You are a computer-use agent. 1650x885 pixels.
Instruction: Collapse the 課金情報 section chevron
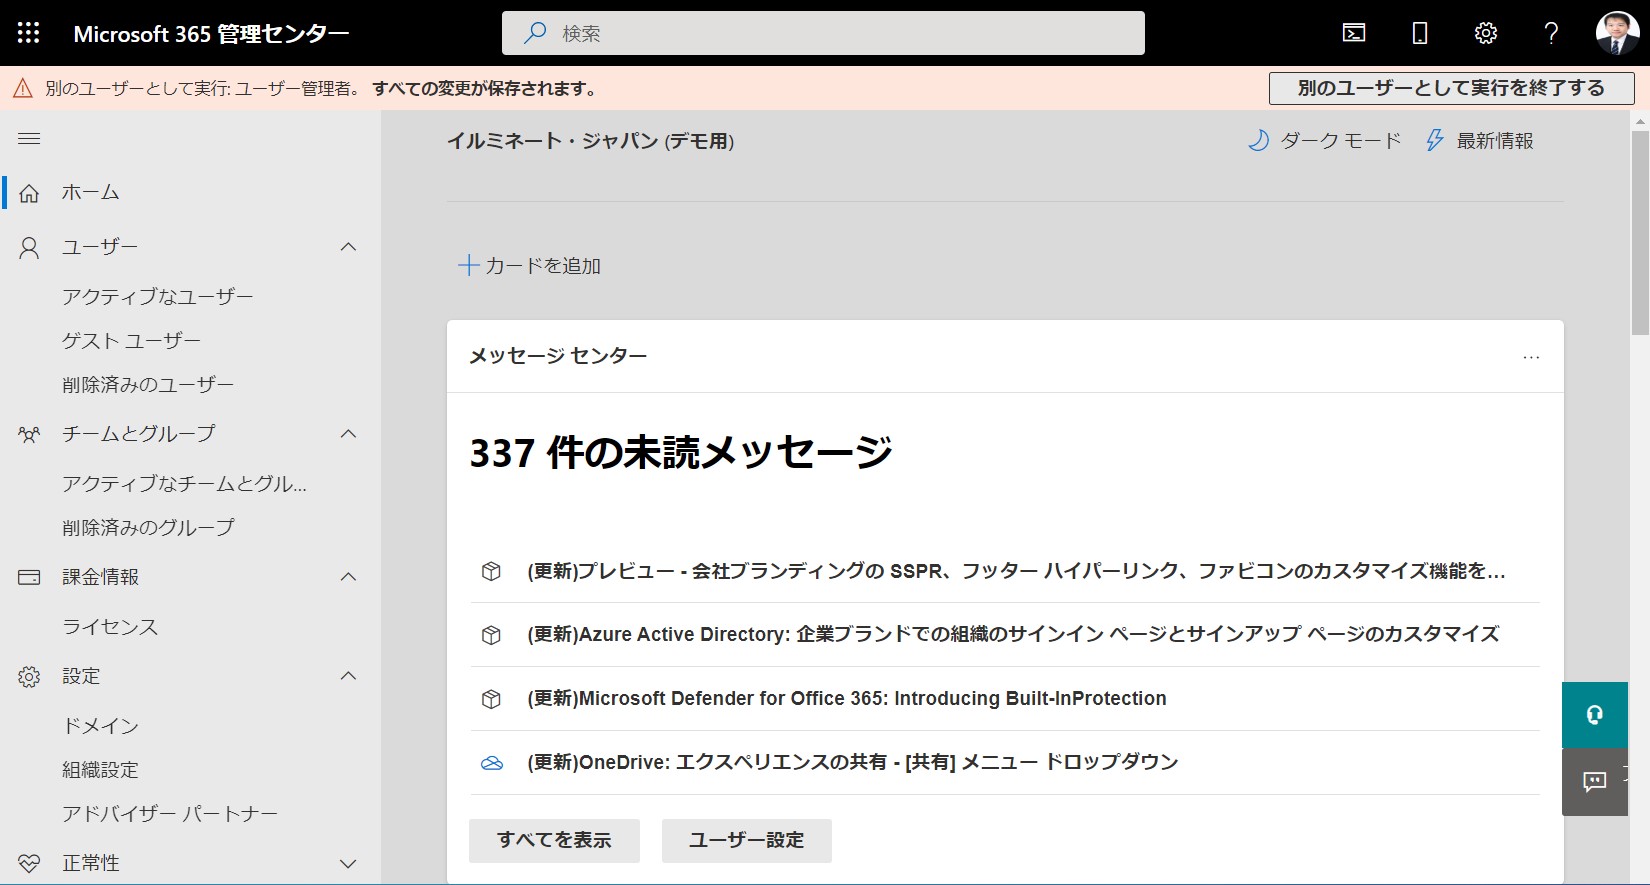tap(348, 577)
